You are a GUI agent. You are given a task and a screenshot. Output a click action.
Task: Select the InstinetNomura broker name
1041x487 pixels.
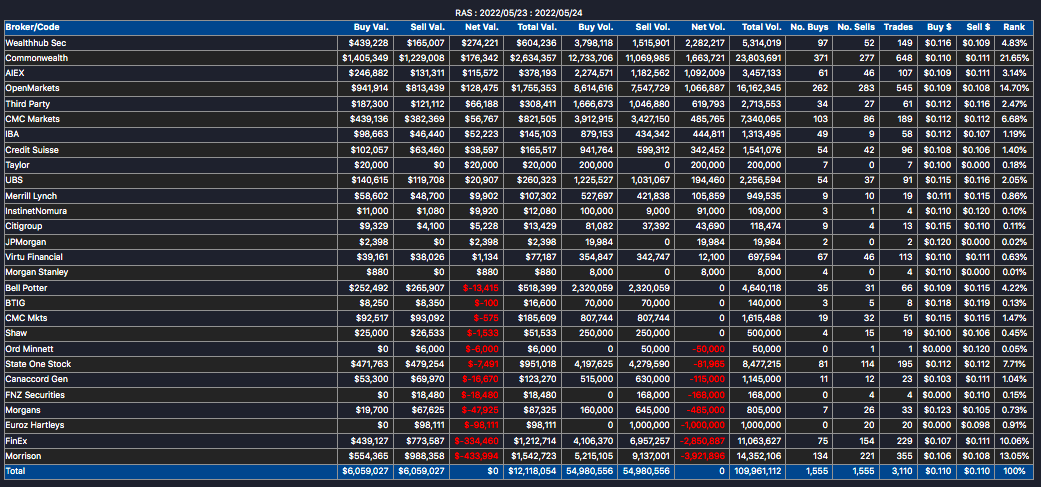click(x=36, y=211)
